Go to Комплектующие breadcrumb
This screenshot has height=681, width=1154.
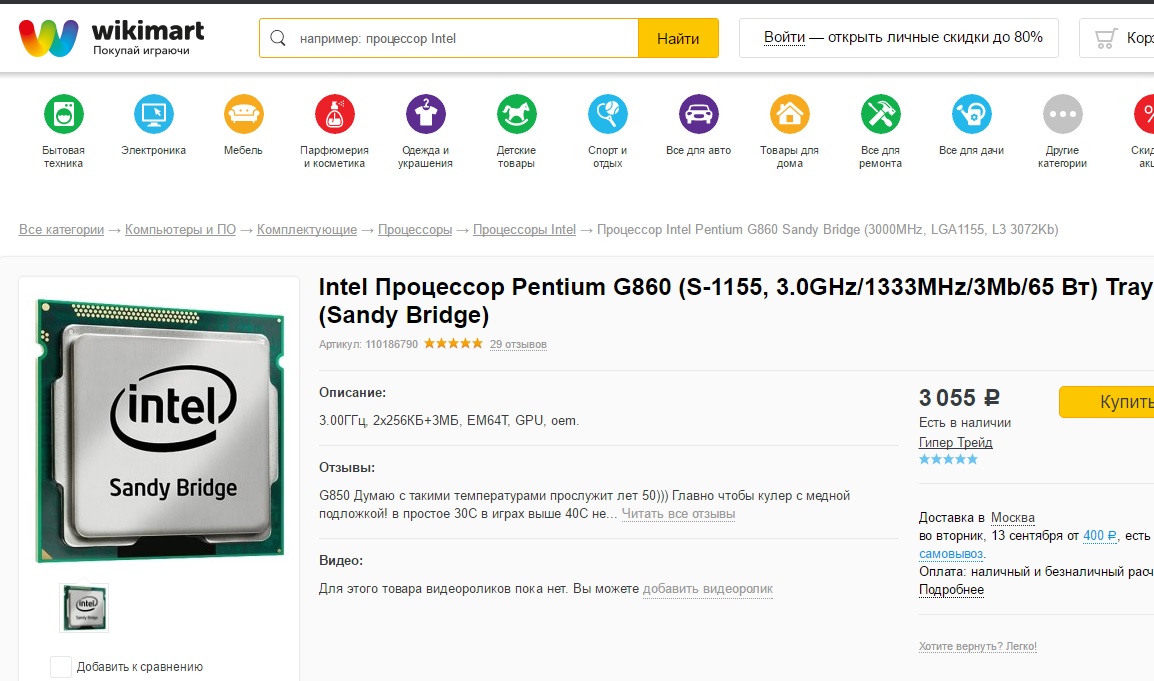[x=307, y=230]
